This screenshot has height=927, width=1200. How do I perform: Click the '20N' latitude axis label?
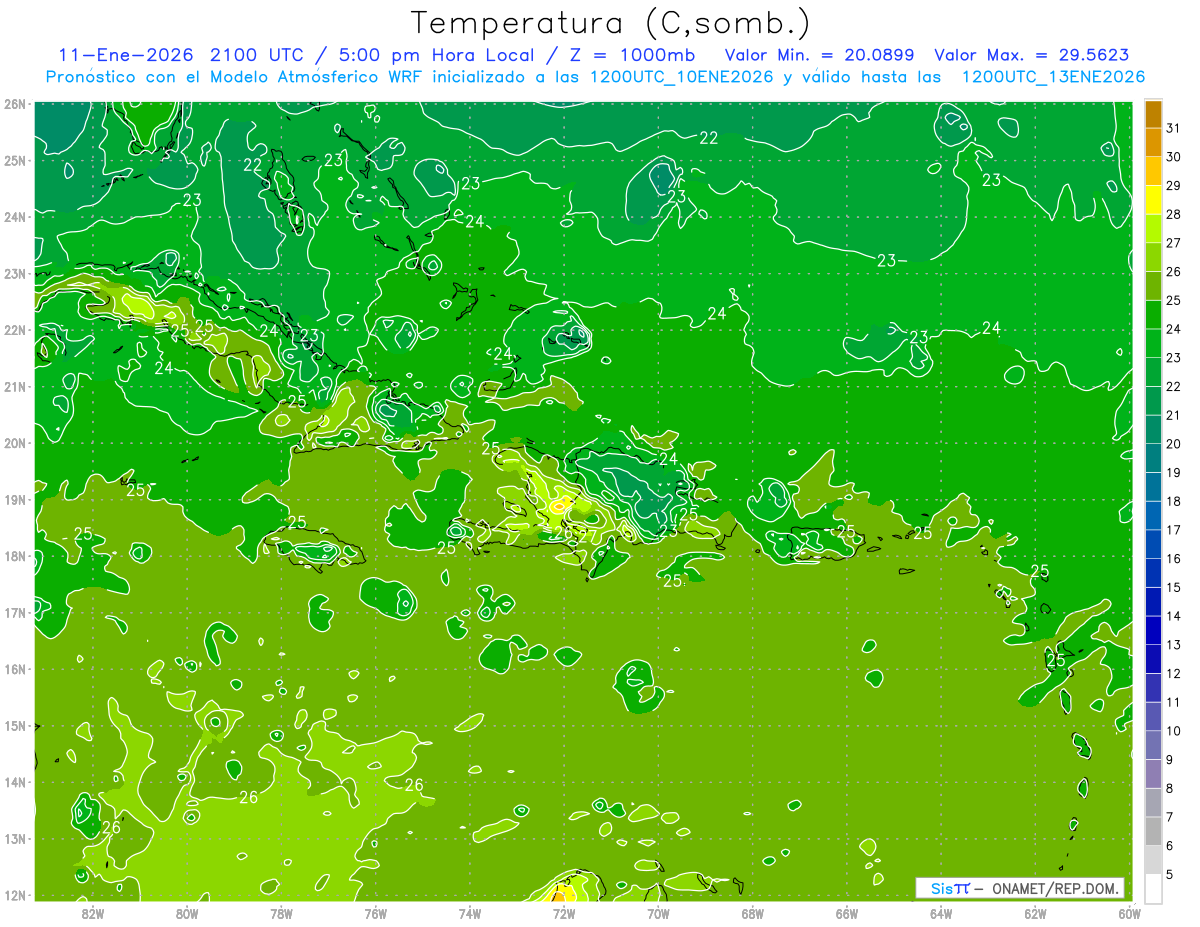(15, 443)
